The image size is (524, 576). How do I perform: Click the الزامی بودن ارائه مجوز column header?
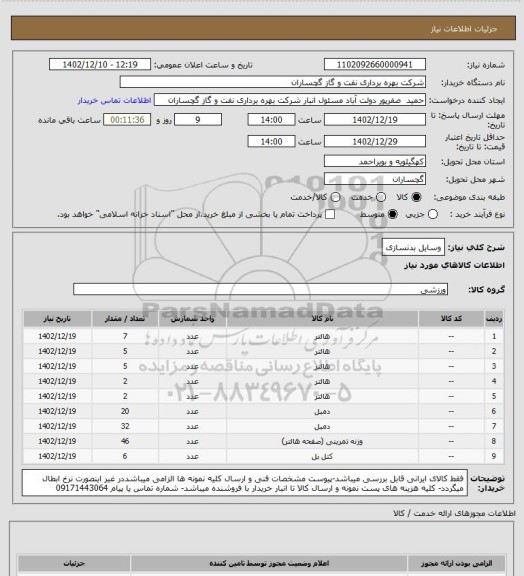[x=456, y=563]
